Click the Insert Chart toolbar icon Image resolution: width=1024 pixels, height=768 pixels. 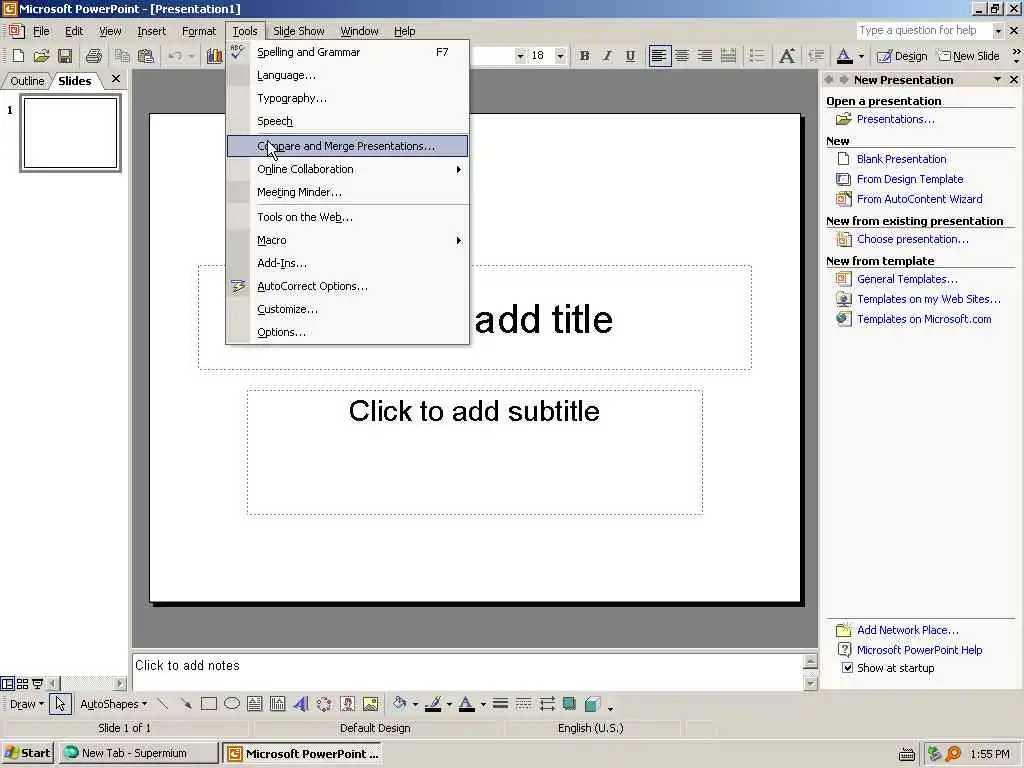[x=214, y=56]
